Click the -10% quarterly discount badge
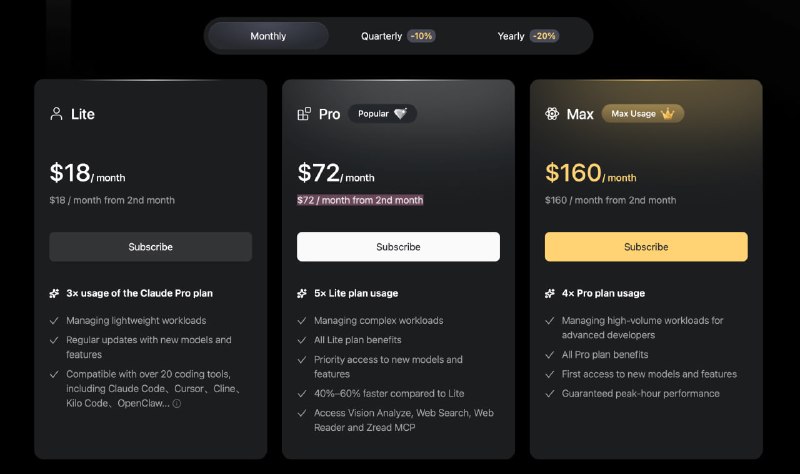The height and width of the screenshot is (474, 800). [421, 36]
